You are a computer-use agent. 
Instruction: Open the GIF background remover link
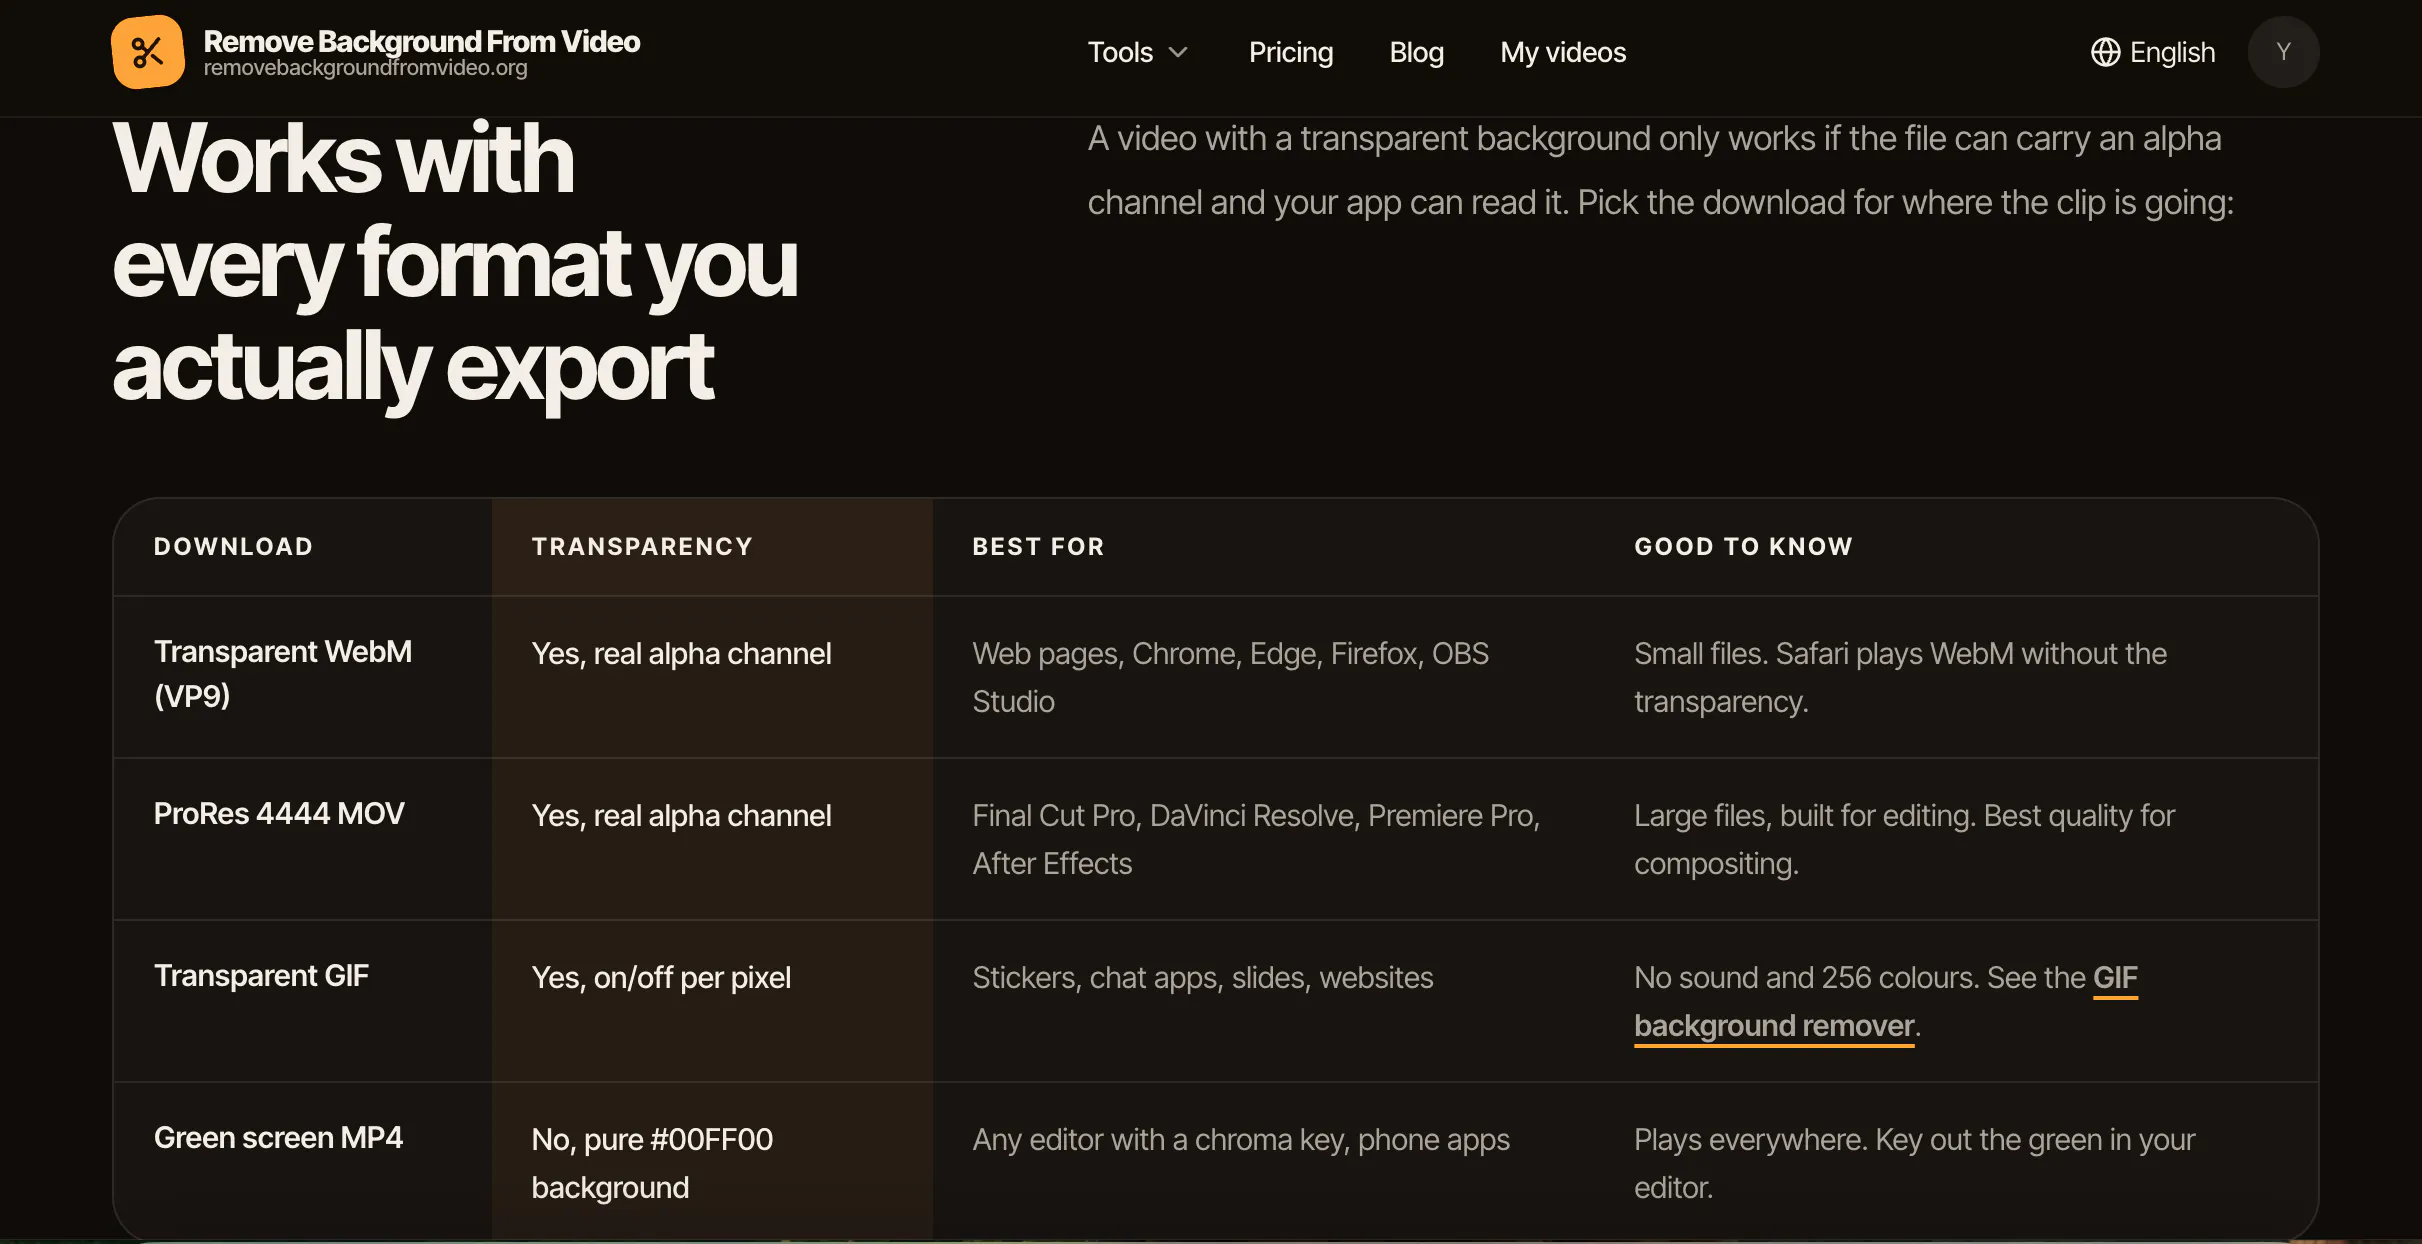[x=1885, y=1001]
